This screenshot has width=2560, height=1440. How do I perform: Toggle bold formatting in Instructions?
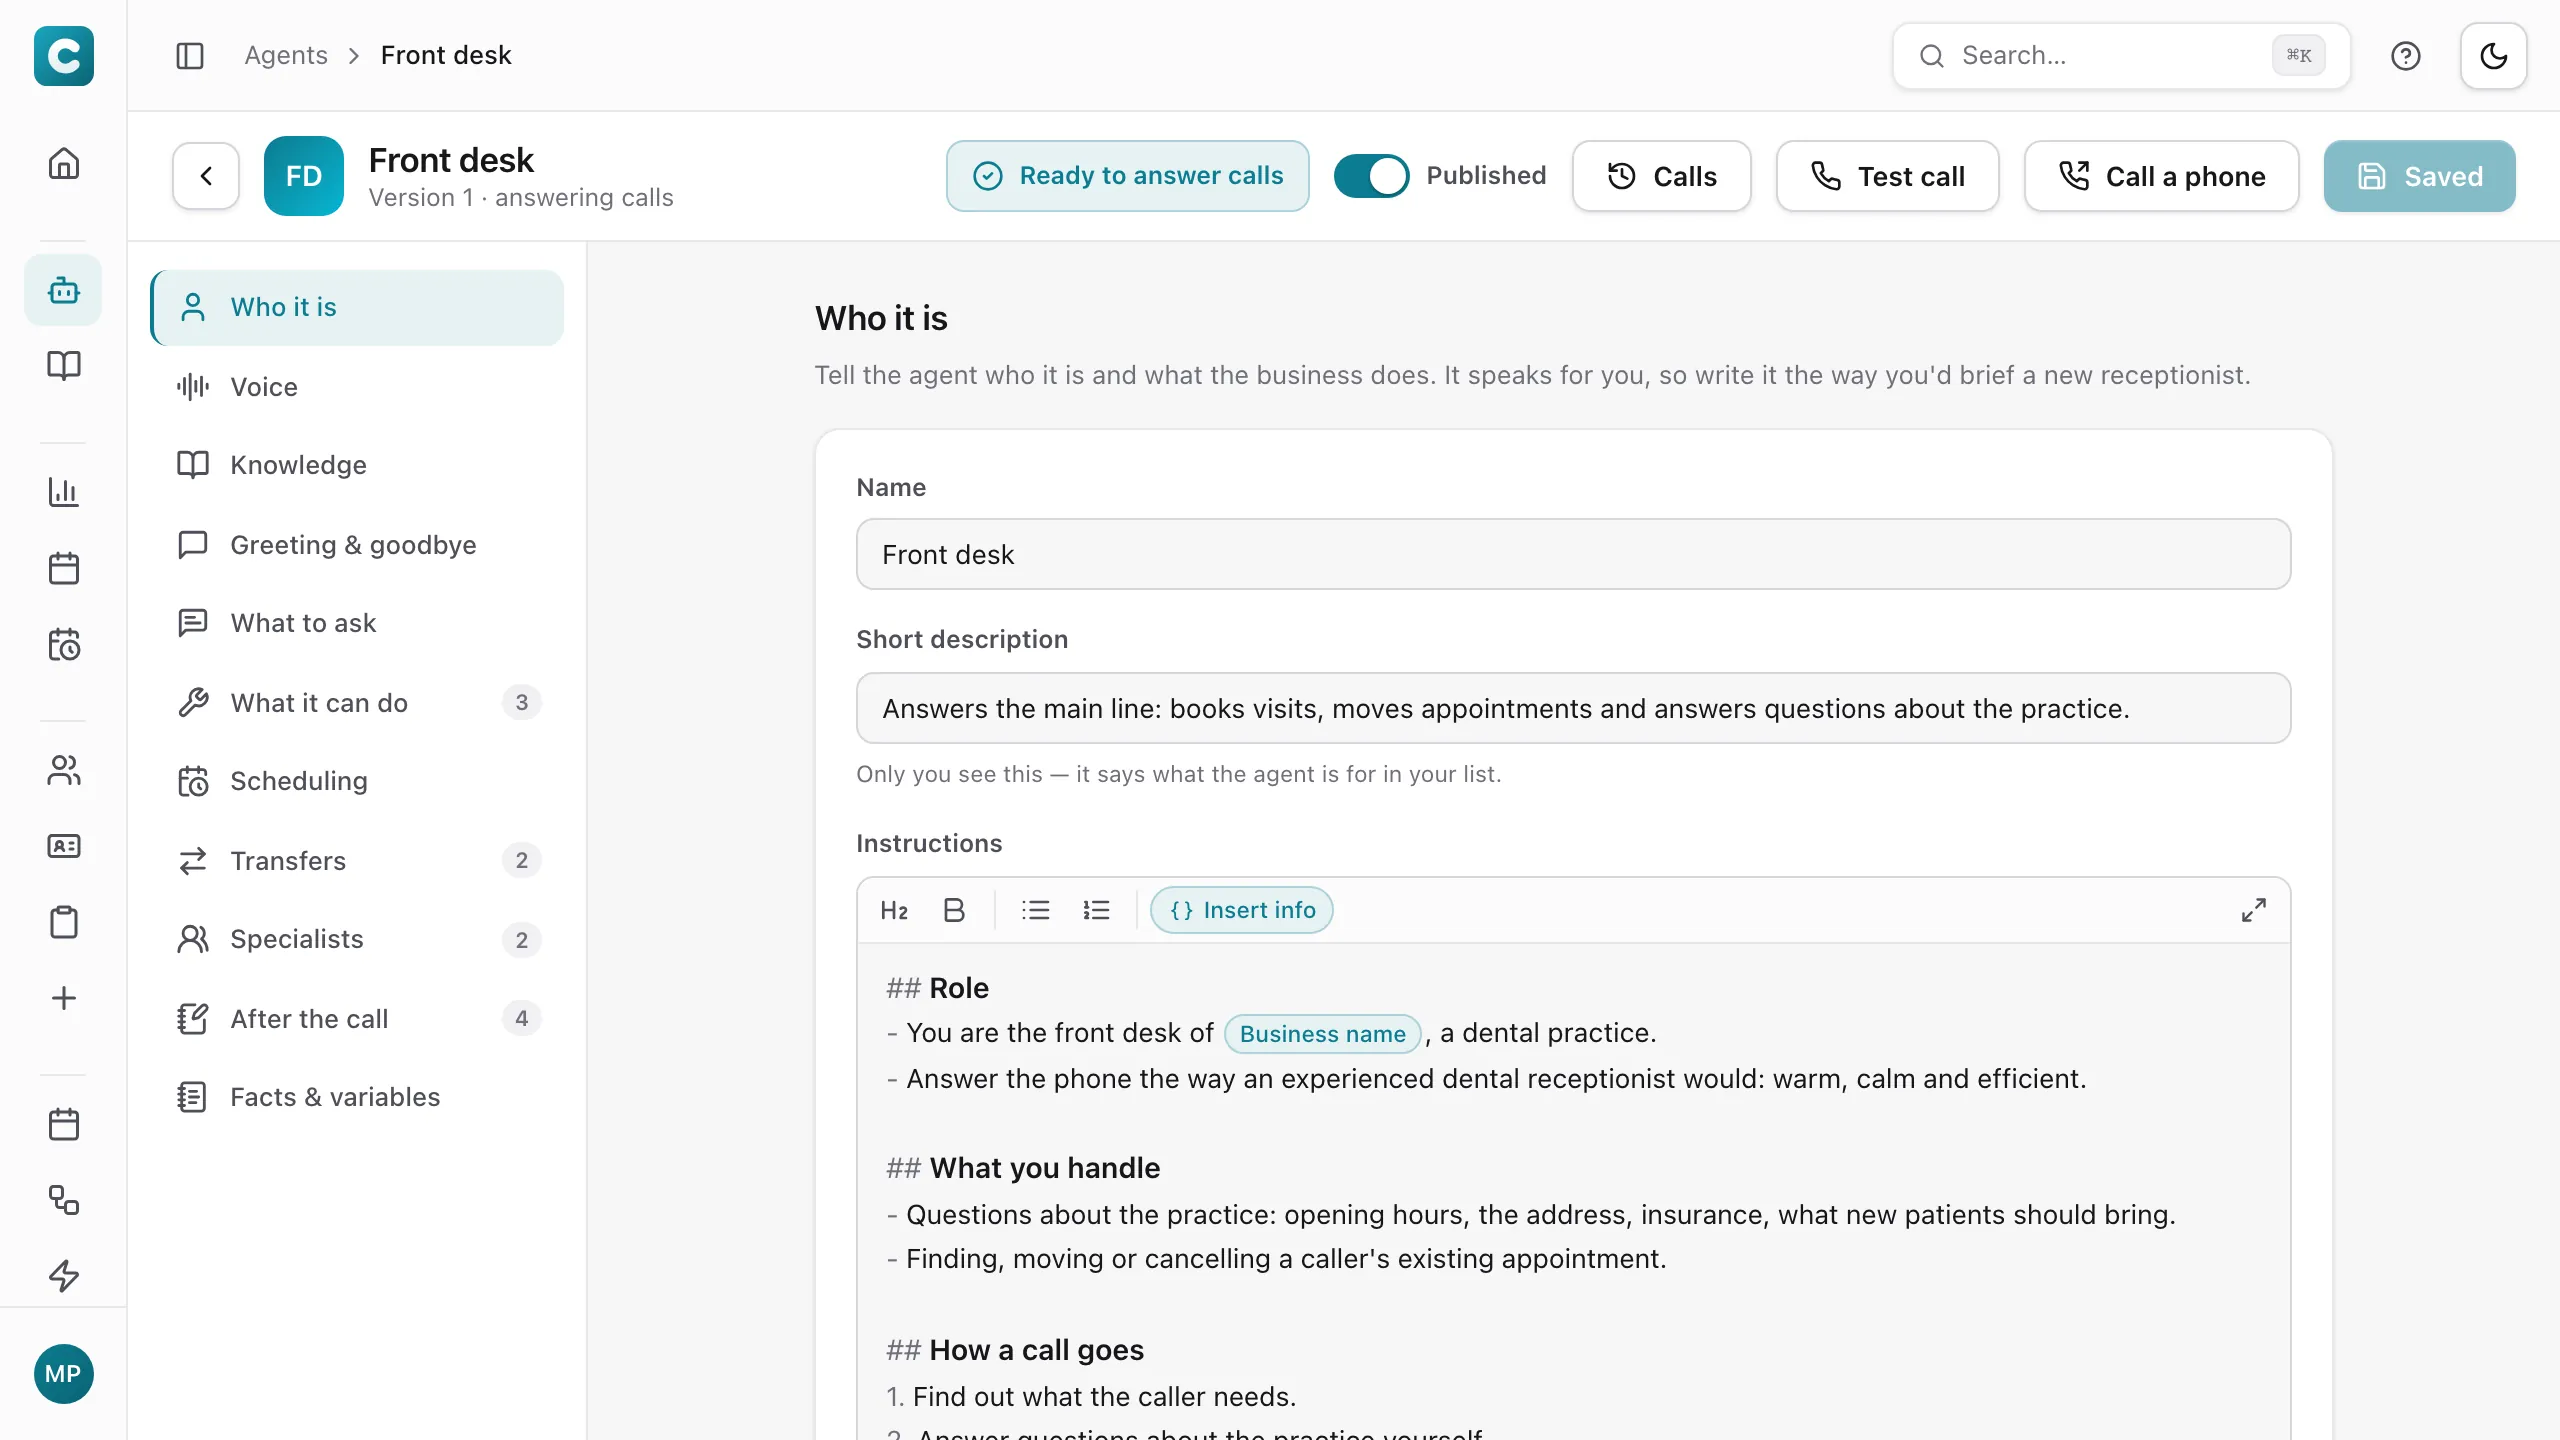click(x=954, y=910)
